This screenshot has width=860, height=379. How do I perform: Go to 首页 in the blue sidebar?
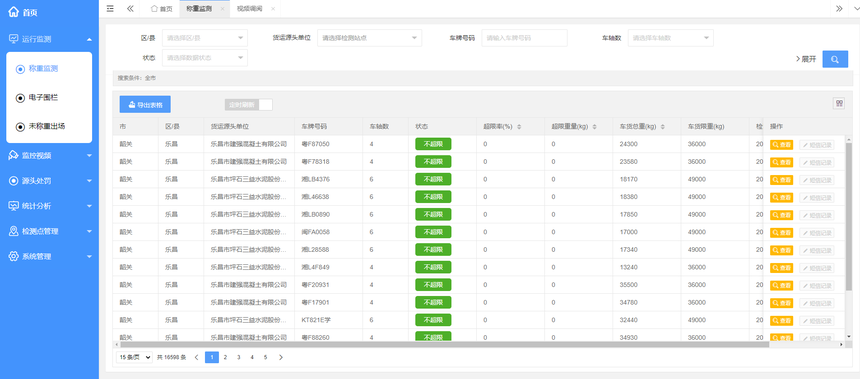tap(23, 13)
